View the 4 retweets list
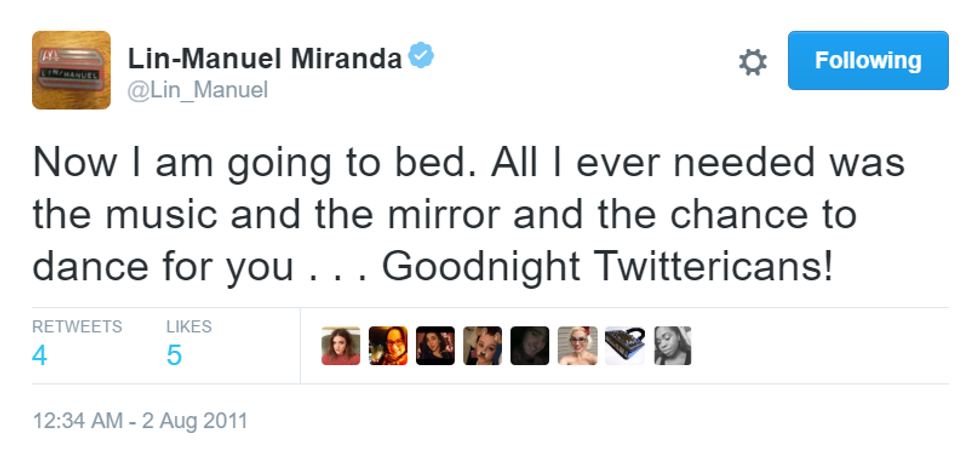 click(x=40, y=356)
